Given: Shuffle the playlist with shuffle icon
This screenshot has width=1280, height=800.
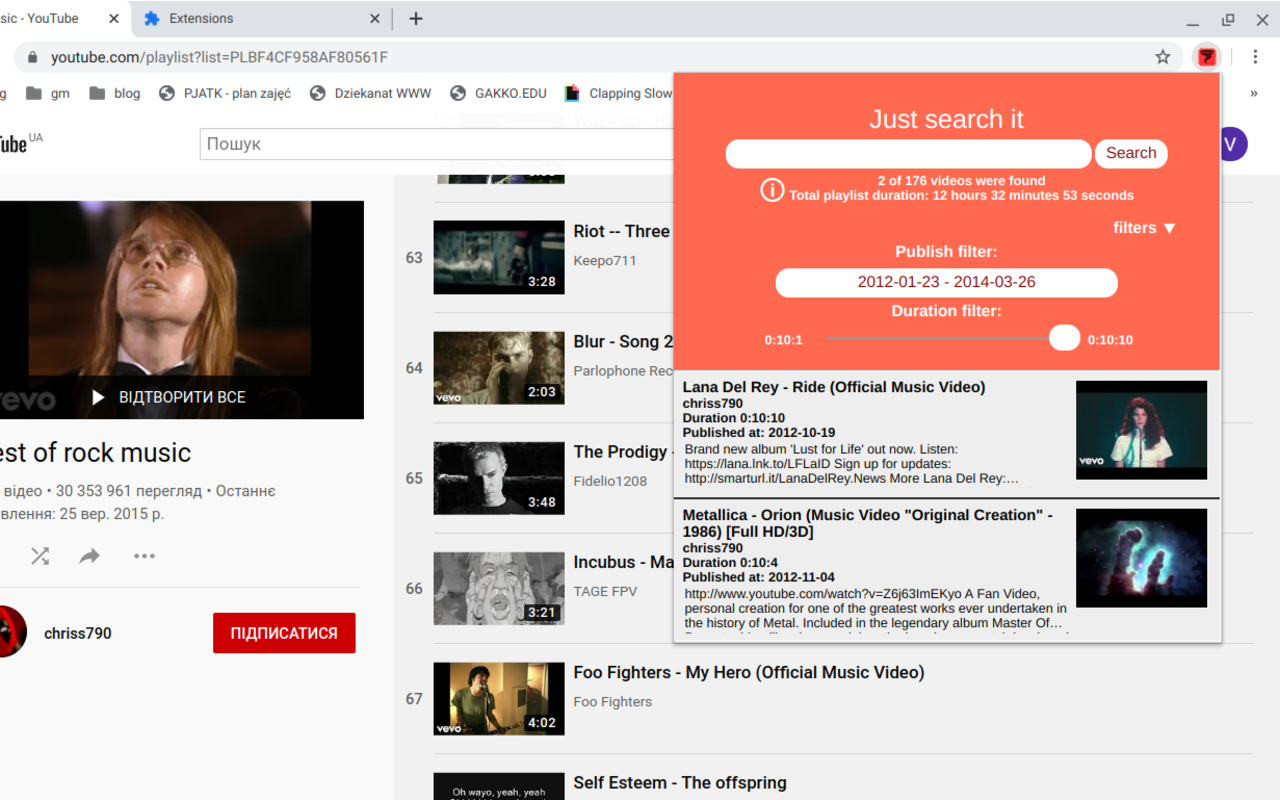Looking at the screenshot, I should (40, 556).
